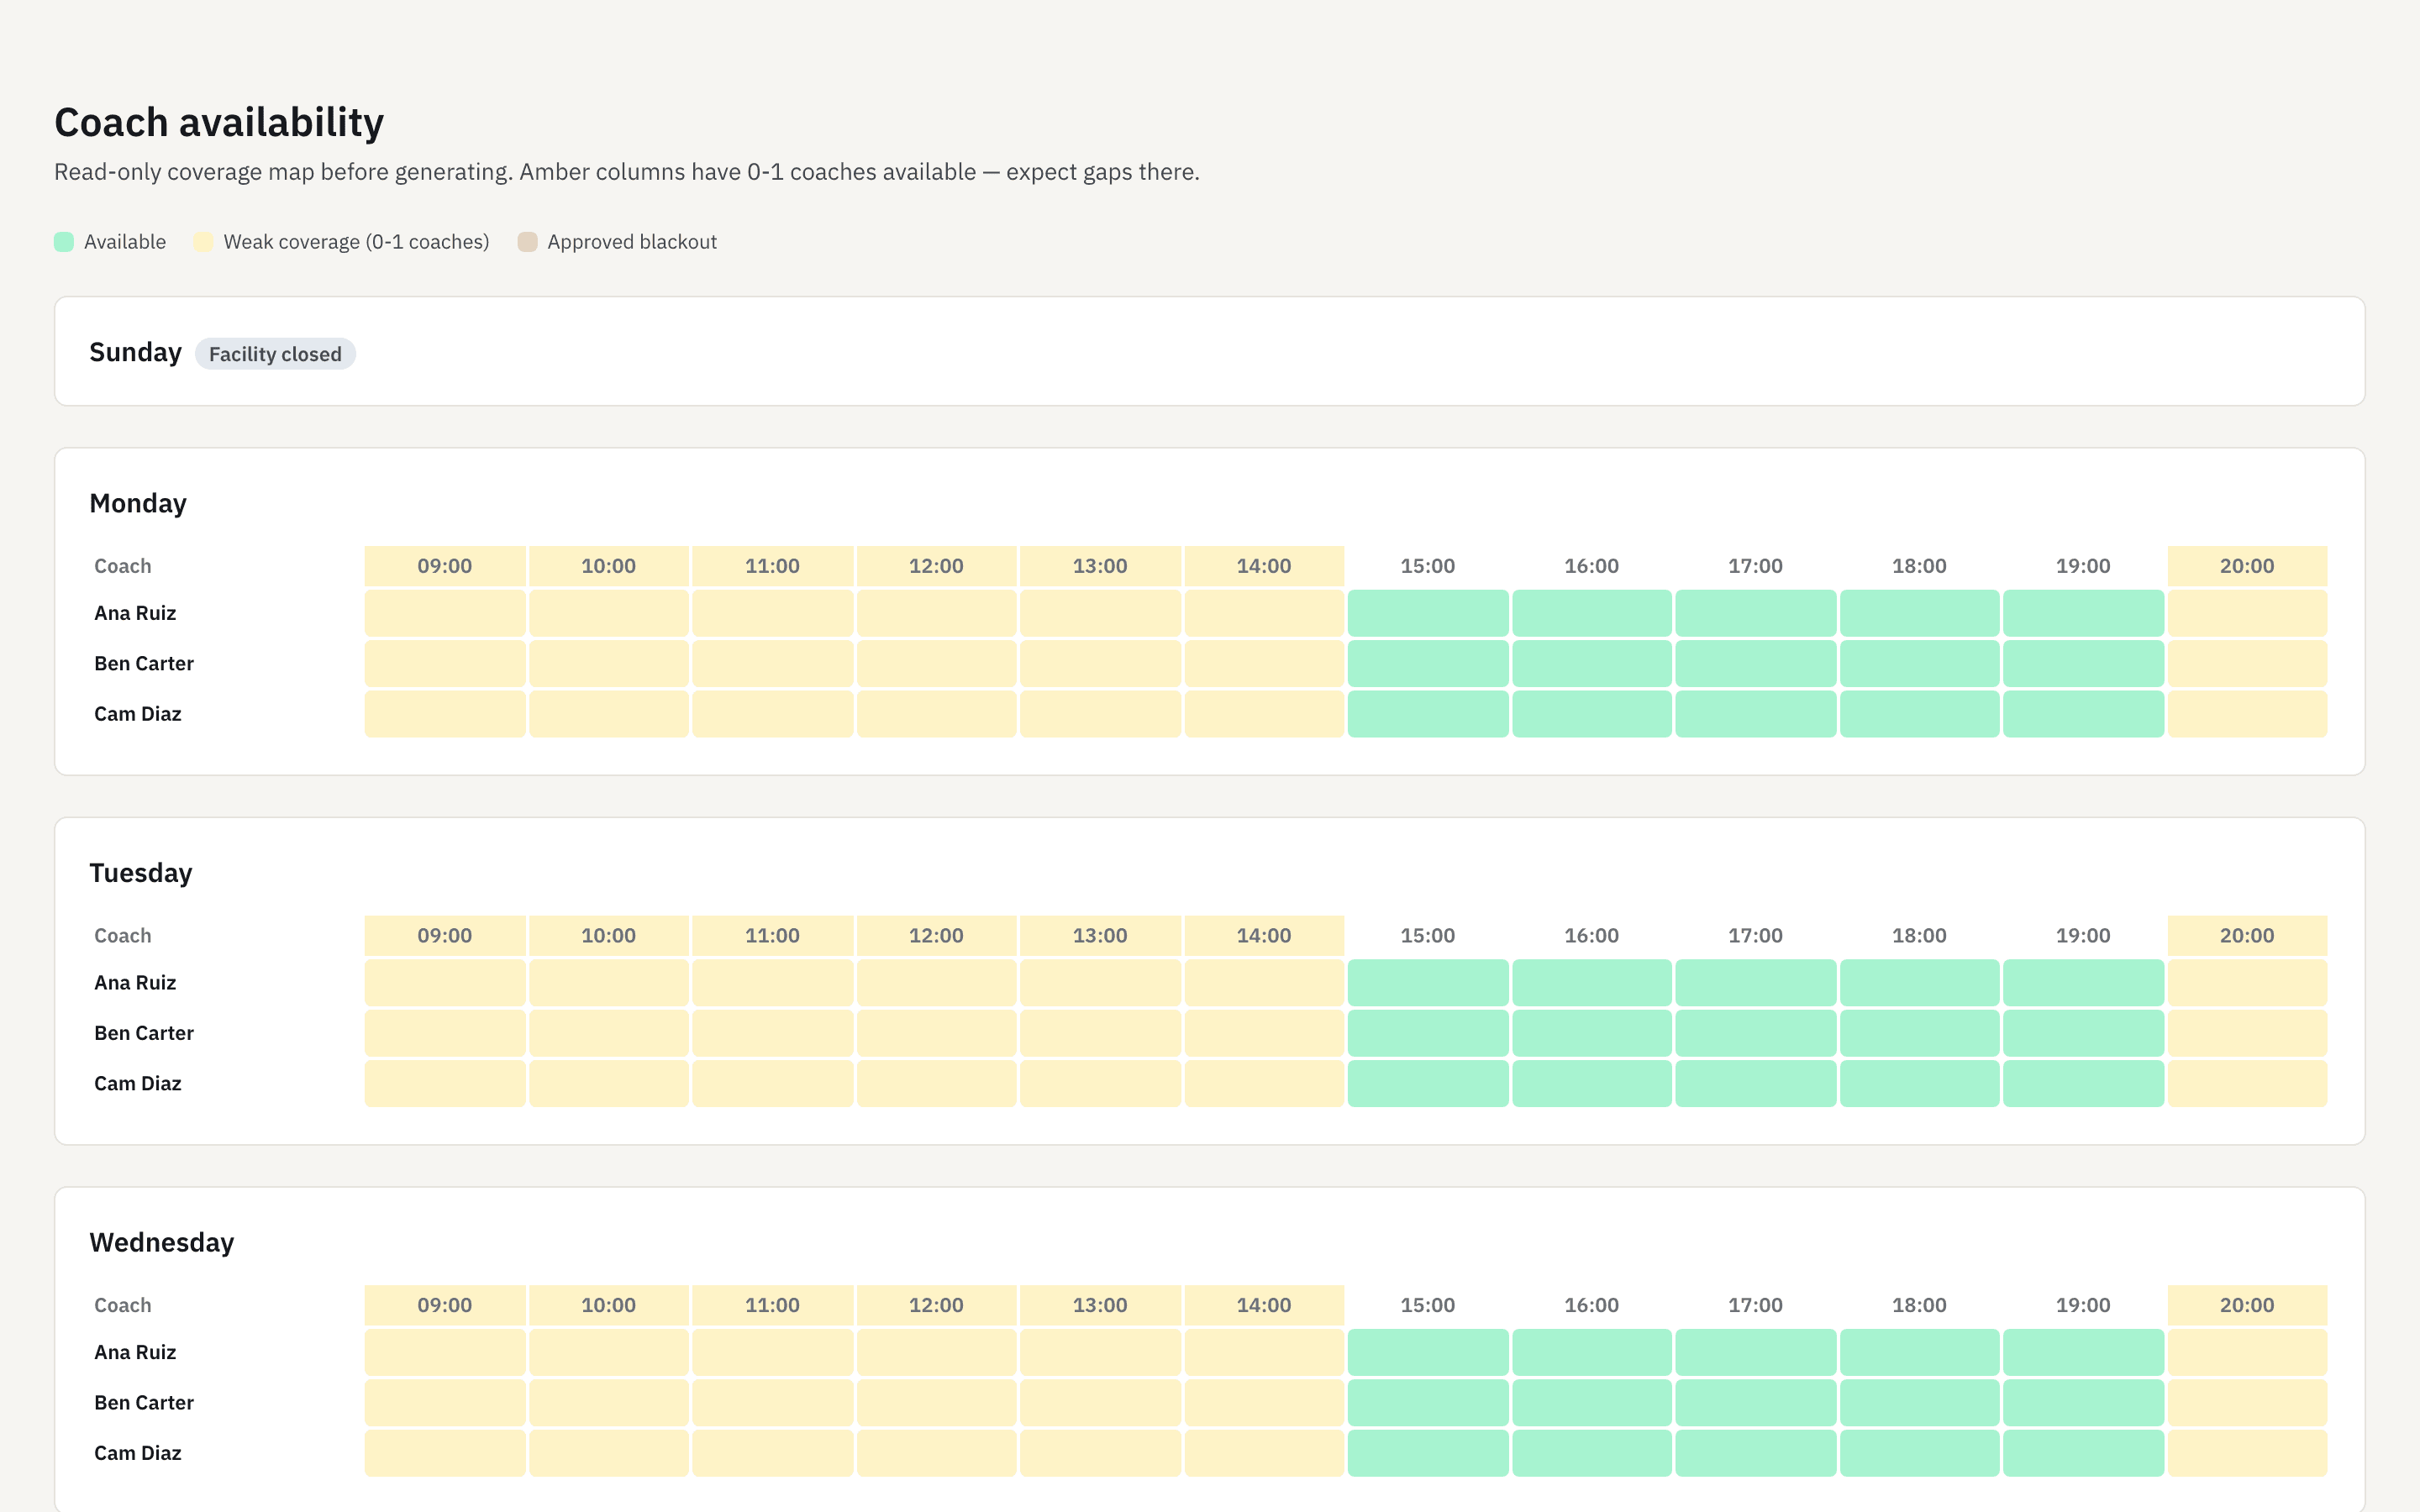Select Tuesday's 12:00 column header
Image resolution: width=2420 pixels, height=1512 pixels.
pos(936,936)
